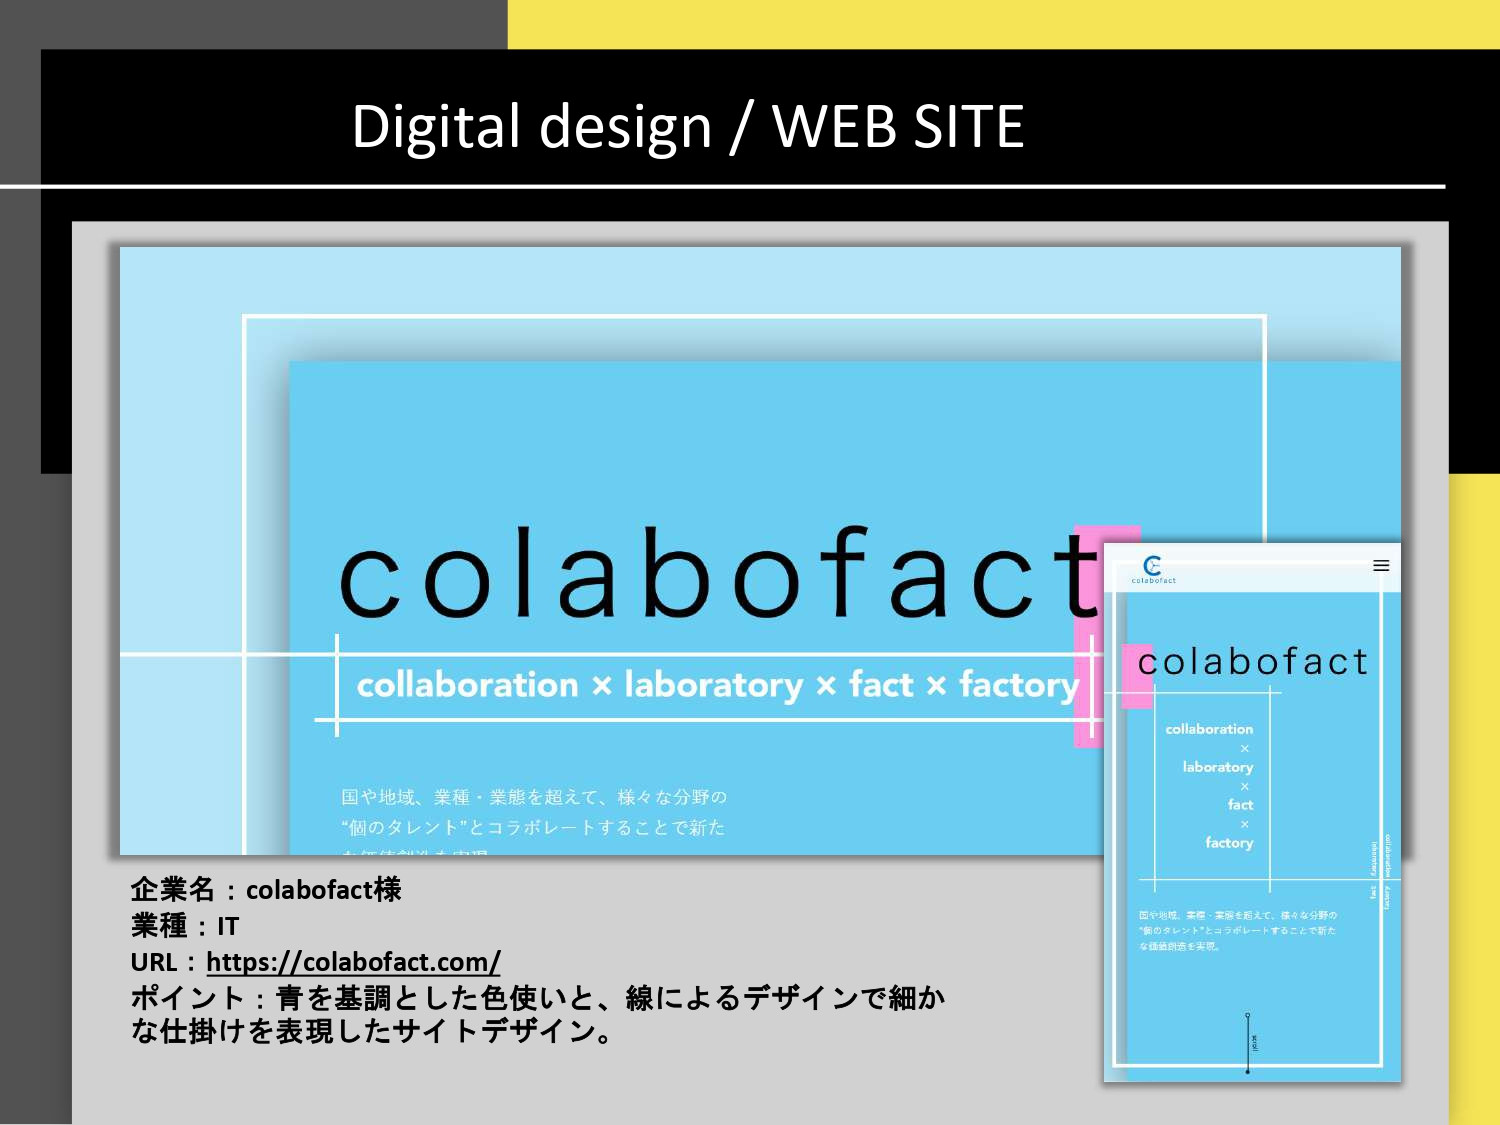Click 'collaboration' in the mobile preview list
Viewport: 1500px width, 1125px height.
[x=1208, y=729]
